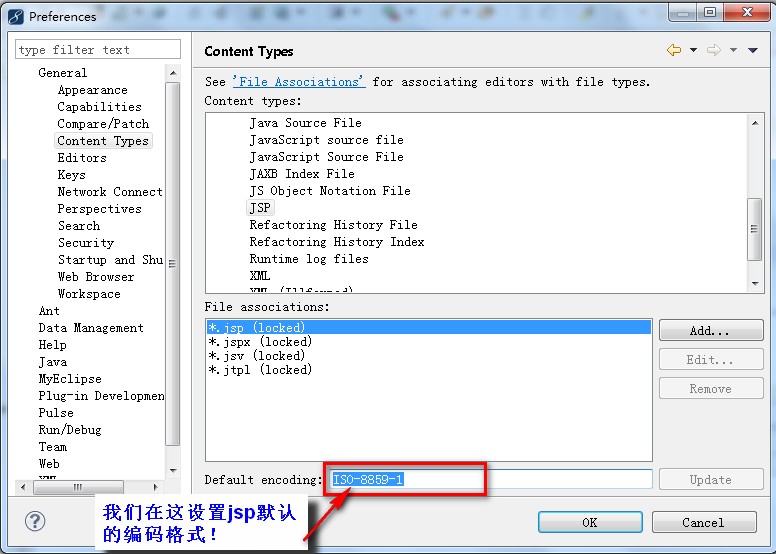Select JavaScript source file content type
Viewport: 776px width, 554px height.
click(x=327, y=140)
